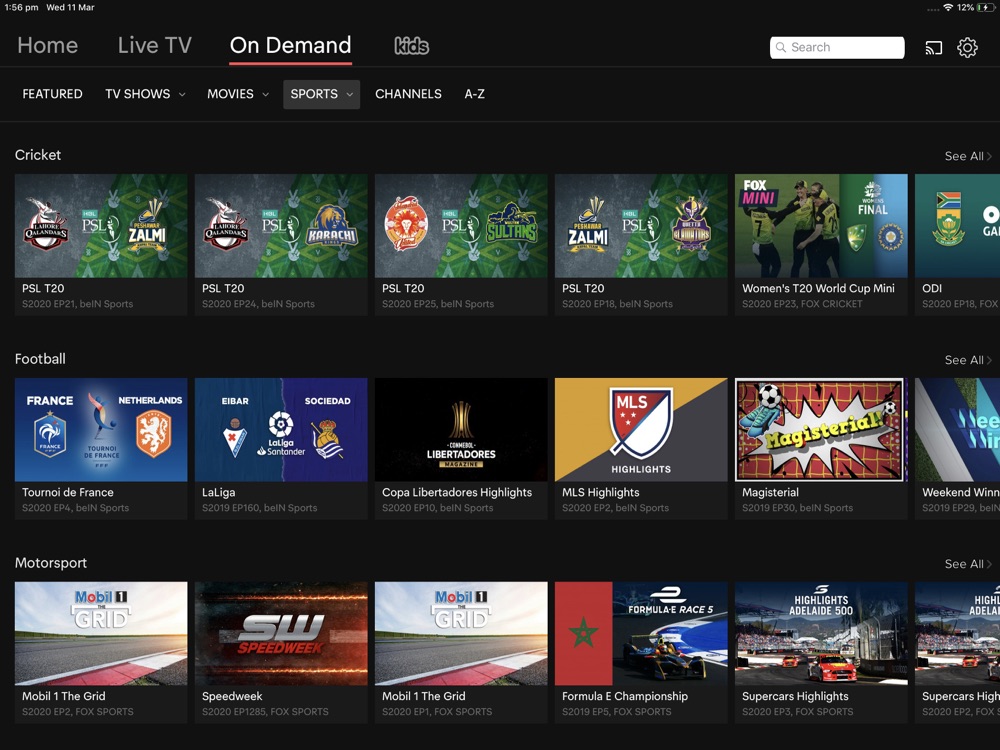Click 'S2020 EP23, FOX CRICKET' subtitle
Screen dimensions: 1000x750
point(802,304)
